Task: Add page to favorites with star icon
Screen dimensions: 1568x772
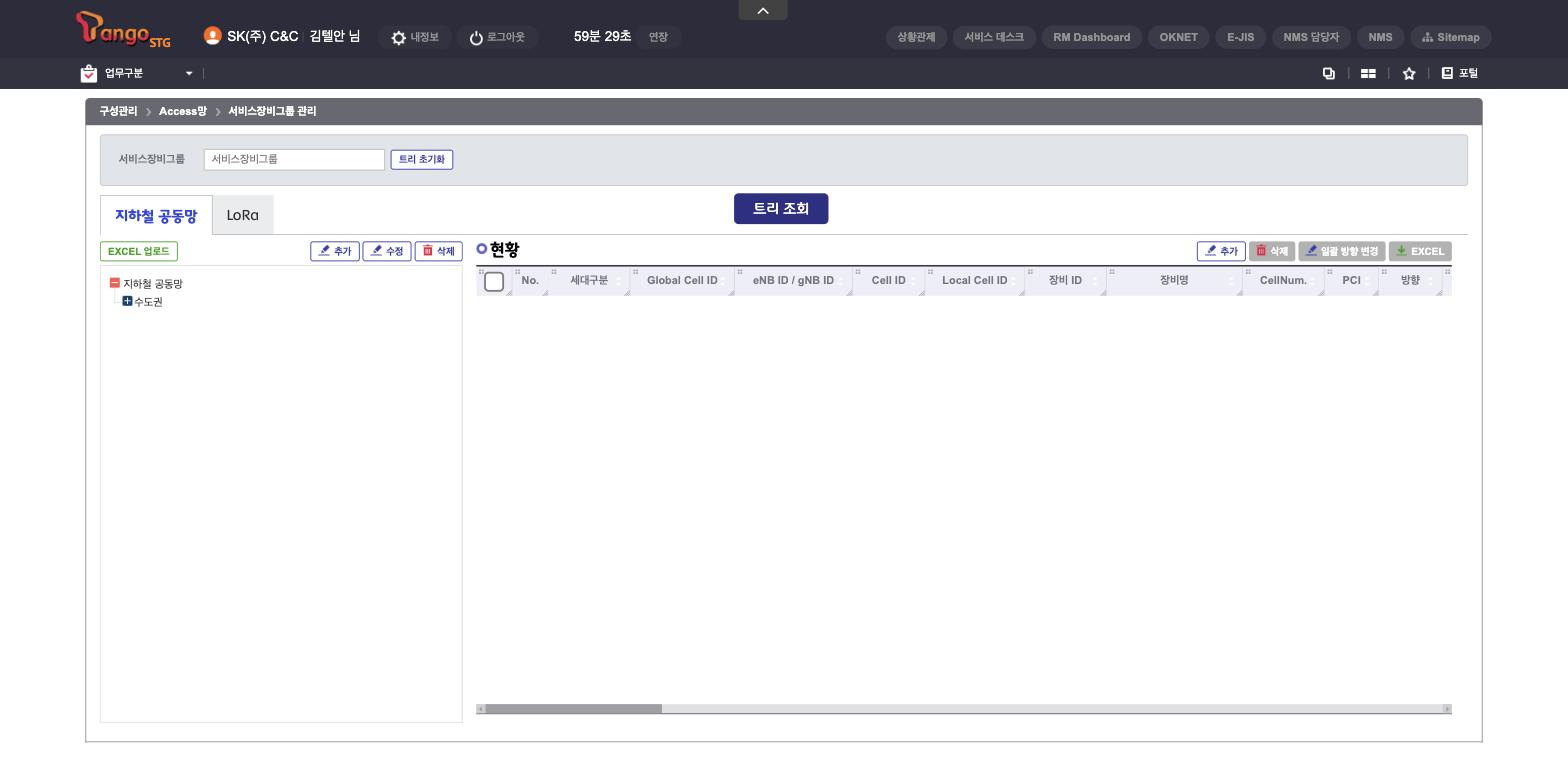Action: tap(1409, 73)
